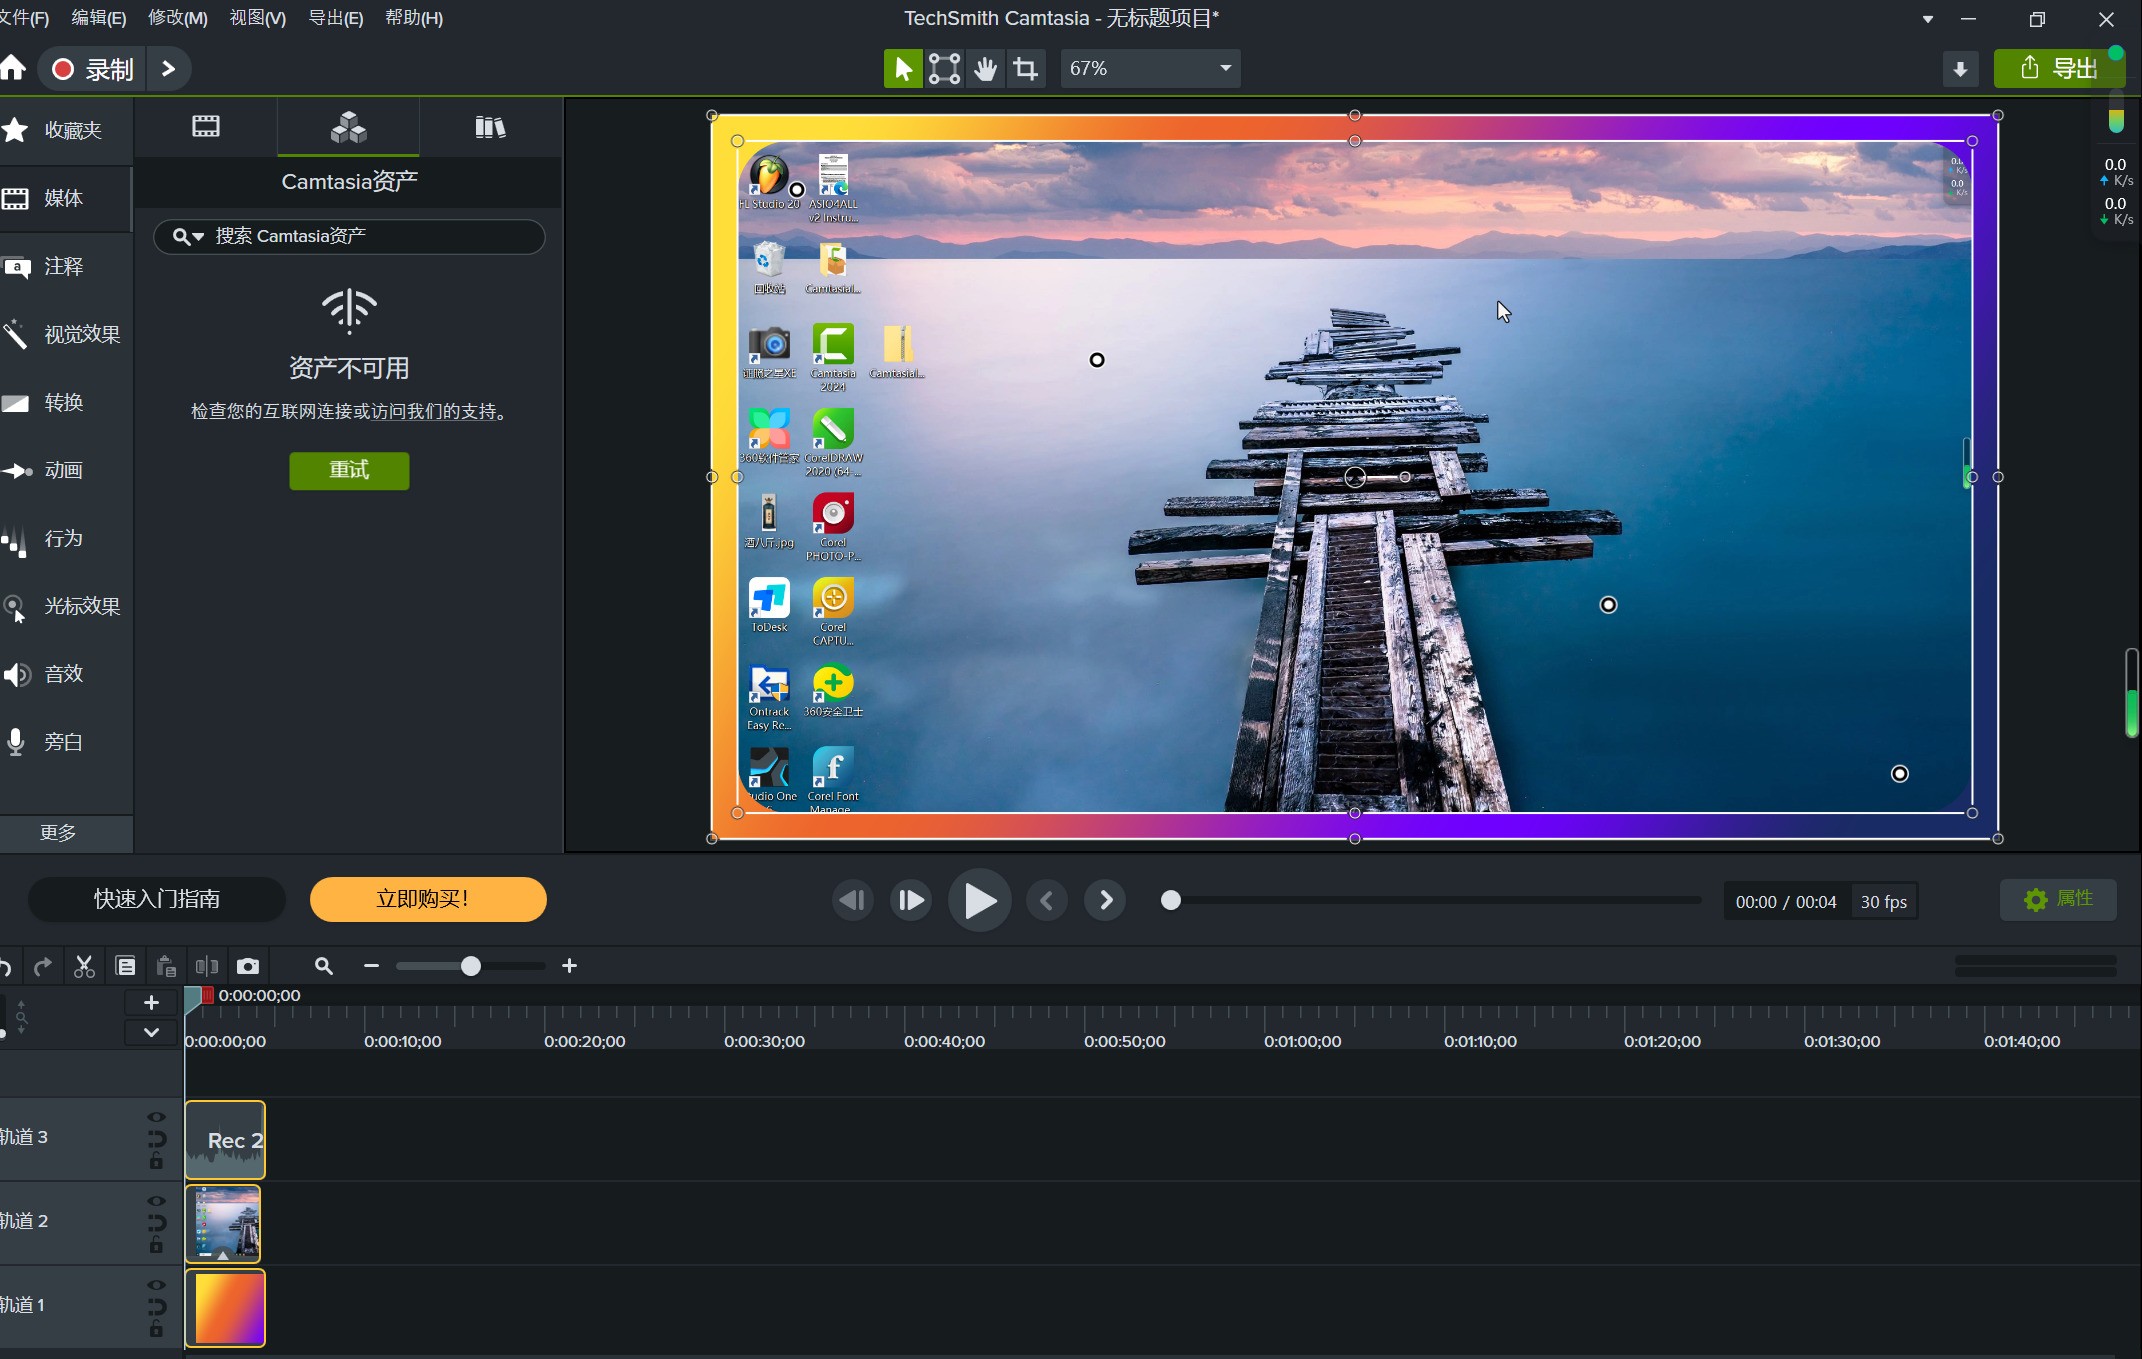Click the 重试 retry button

[348, 470]
